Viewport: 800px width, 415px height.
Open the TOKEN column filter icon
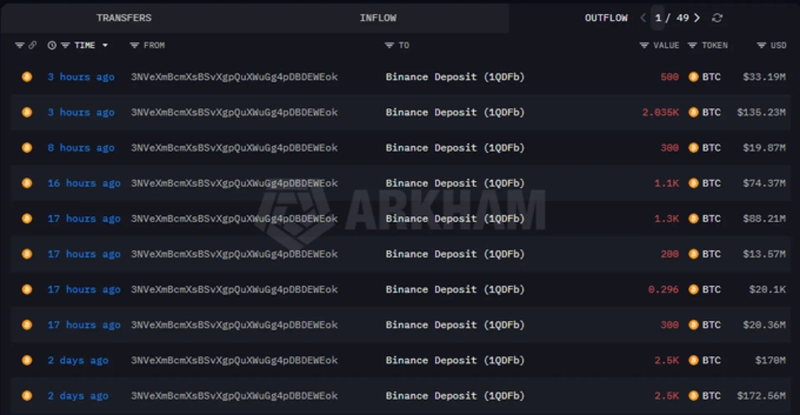pos(692,46)
